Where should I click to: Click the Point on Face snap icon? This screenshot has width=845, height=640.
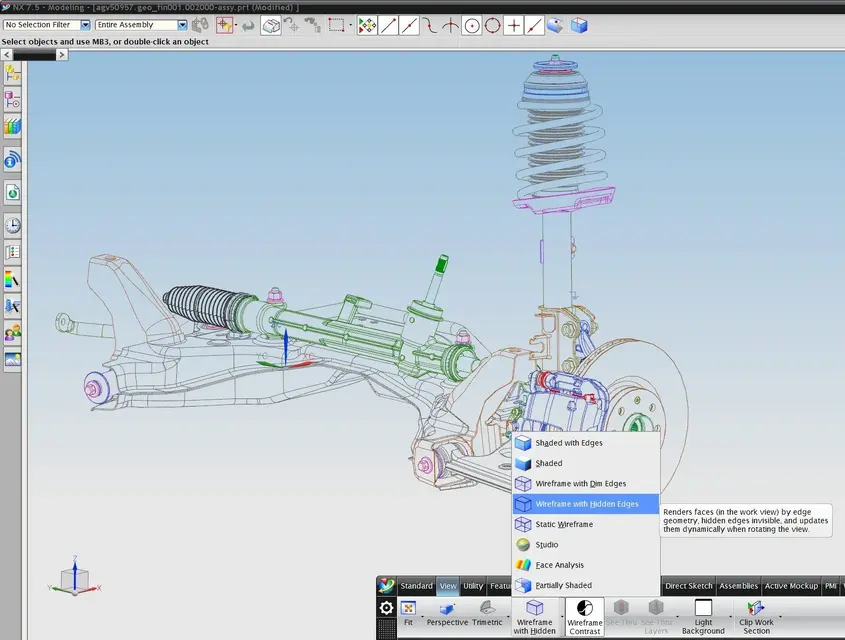[555, 25]
